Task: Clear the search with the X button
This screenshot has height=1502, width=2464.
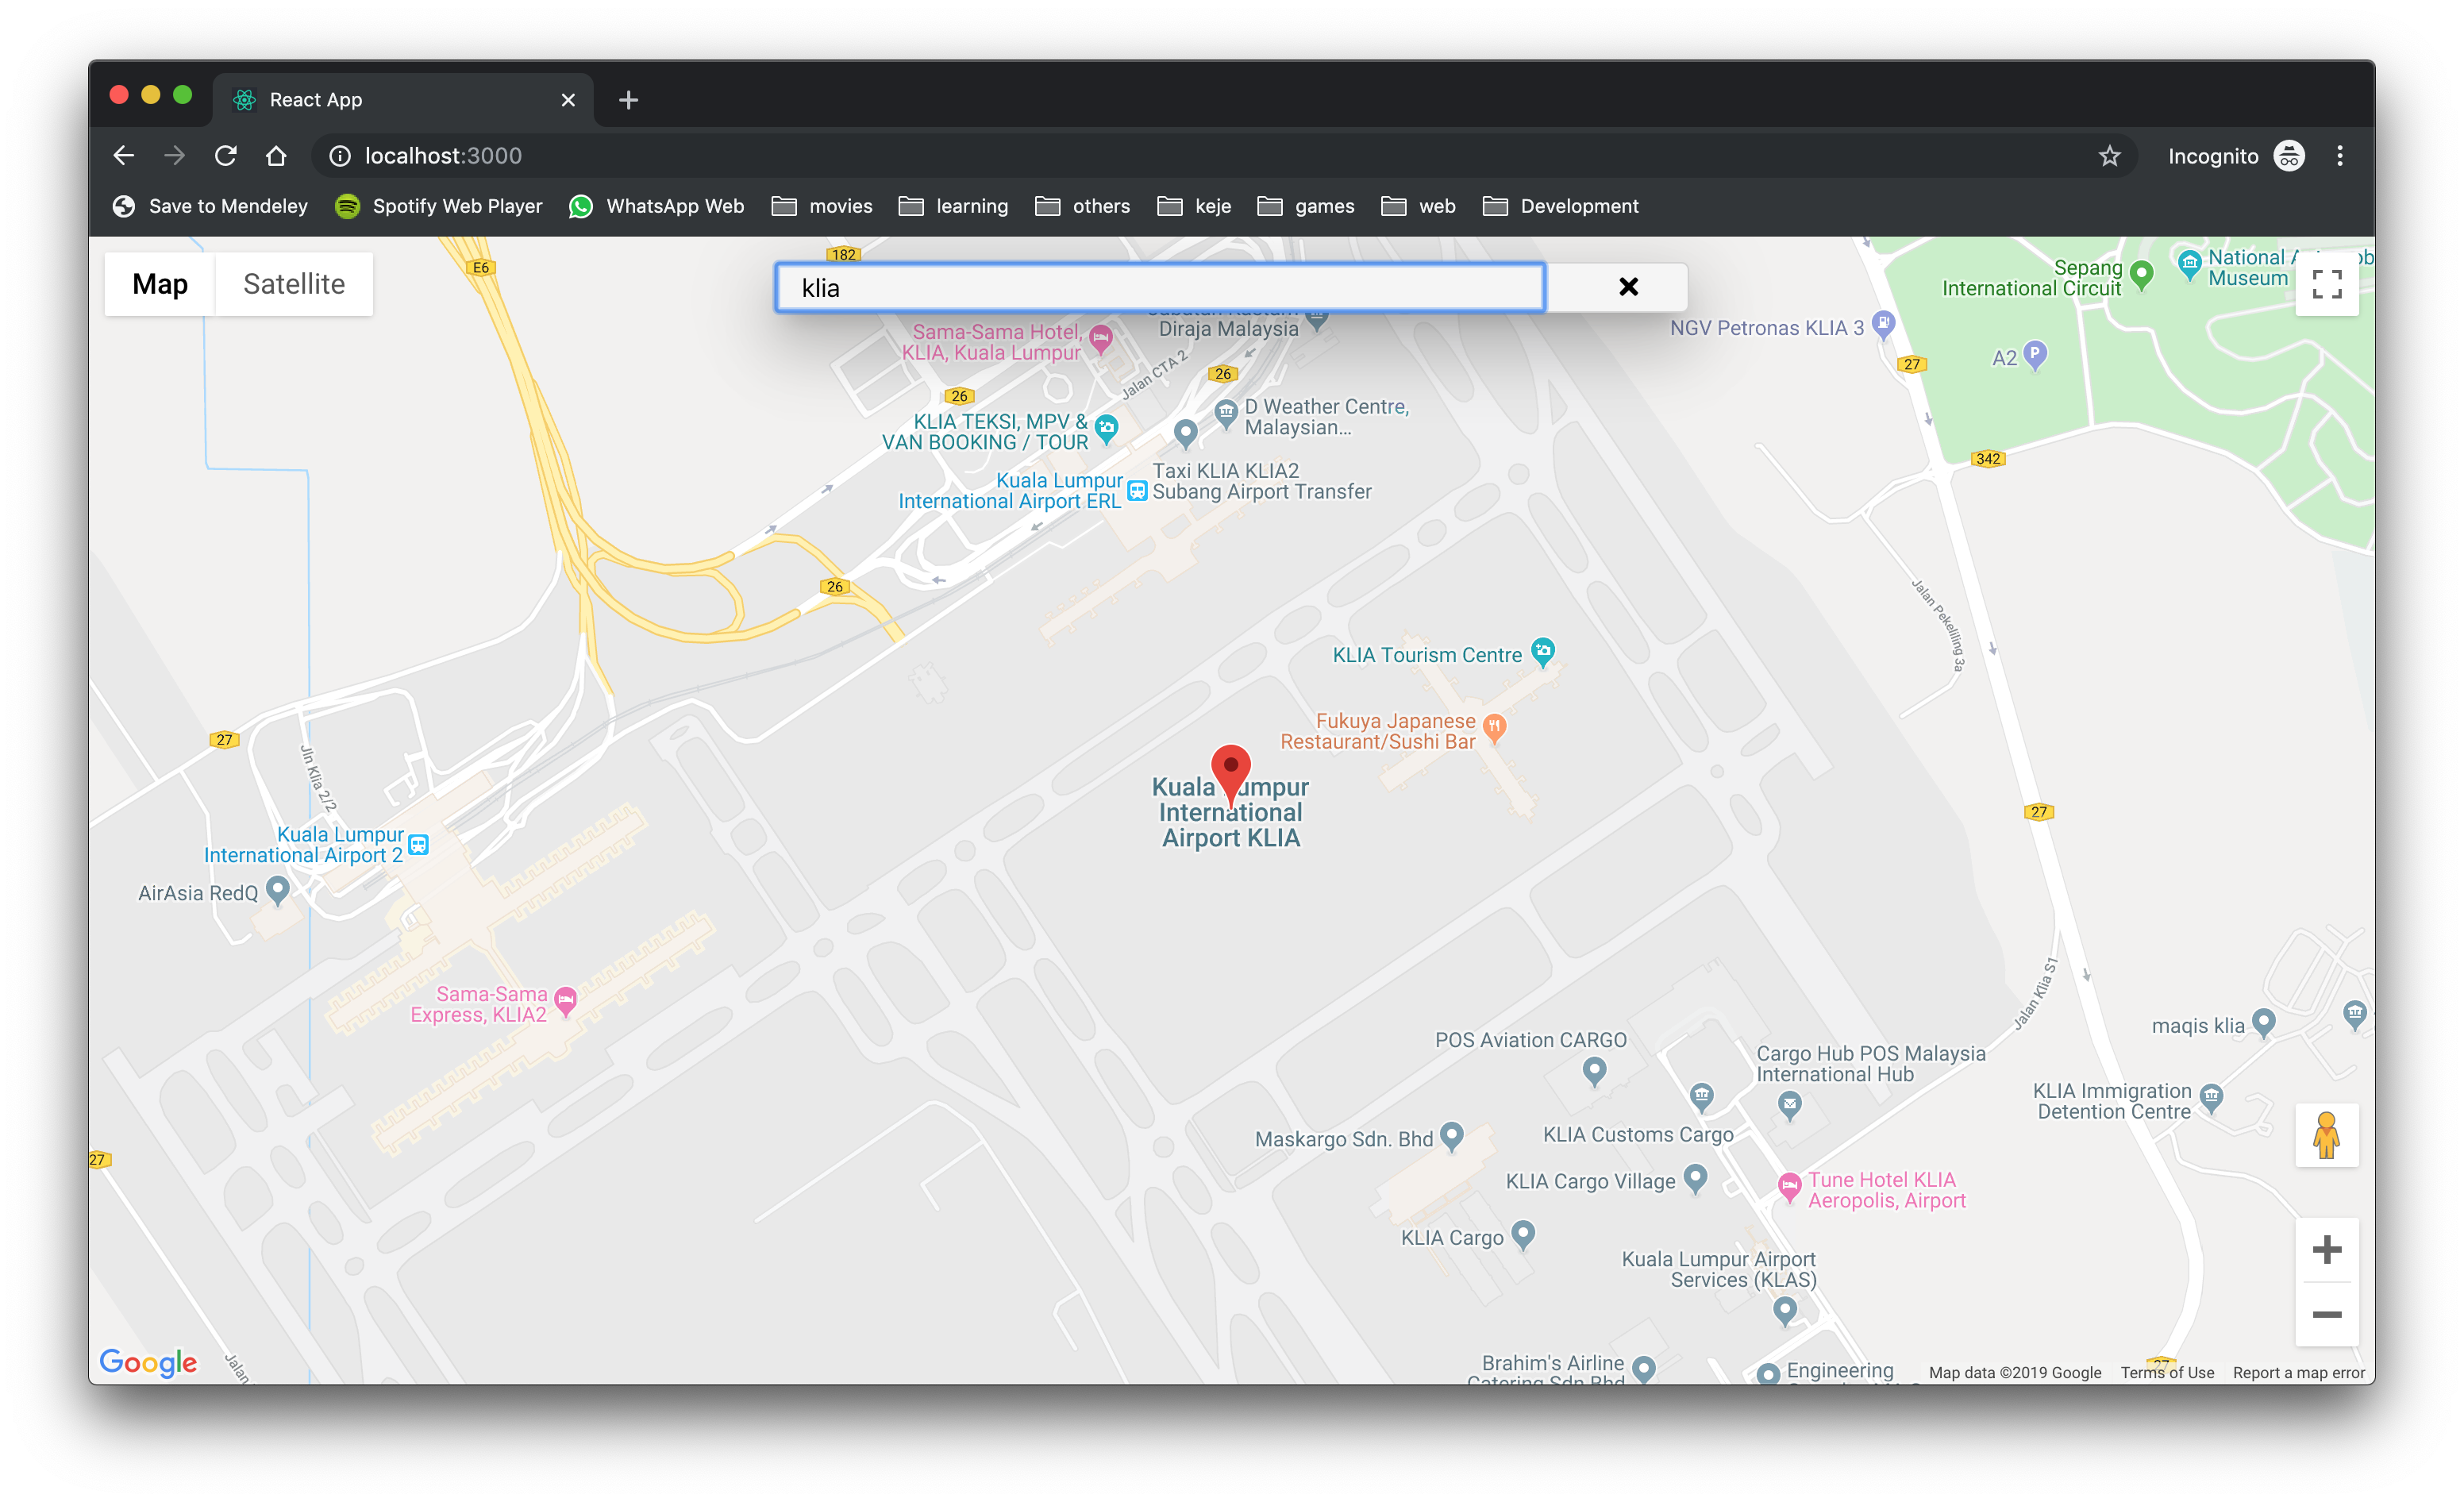Action: 1628,287
